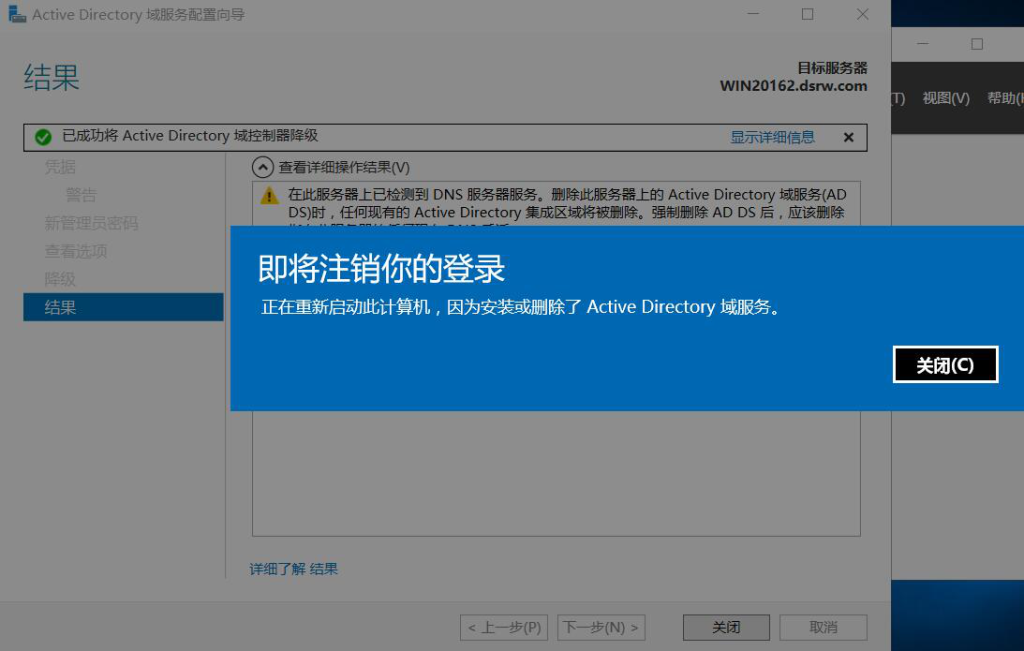Viewport: 1024px width, 651px height.
Task: Dismiss the demotion success notification with the X
Action: point(848,137)
